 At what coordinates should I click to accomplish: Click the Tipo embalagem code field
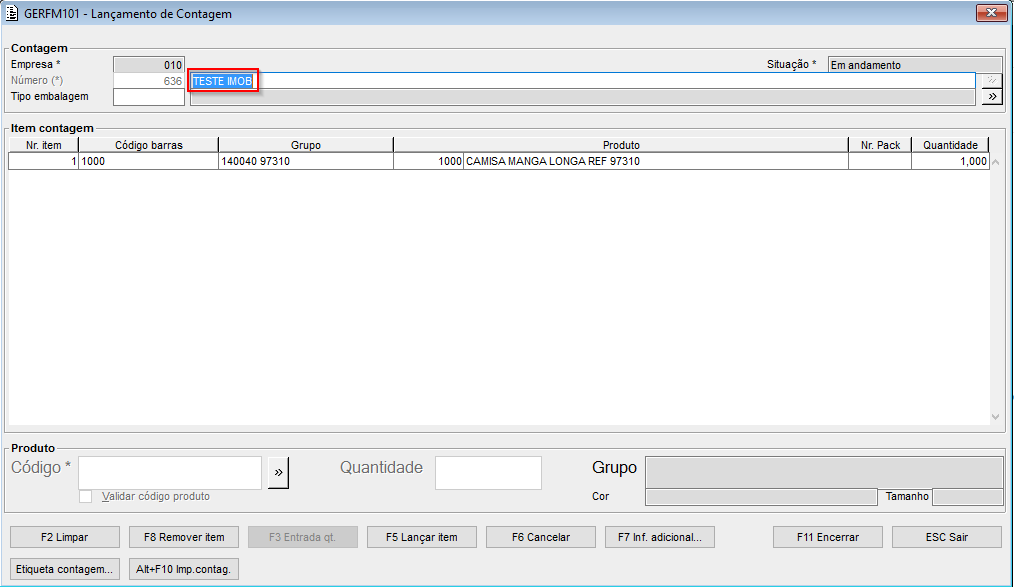point(149,97)
